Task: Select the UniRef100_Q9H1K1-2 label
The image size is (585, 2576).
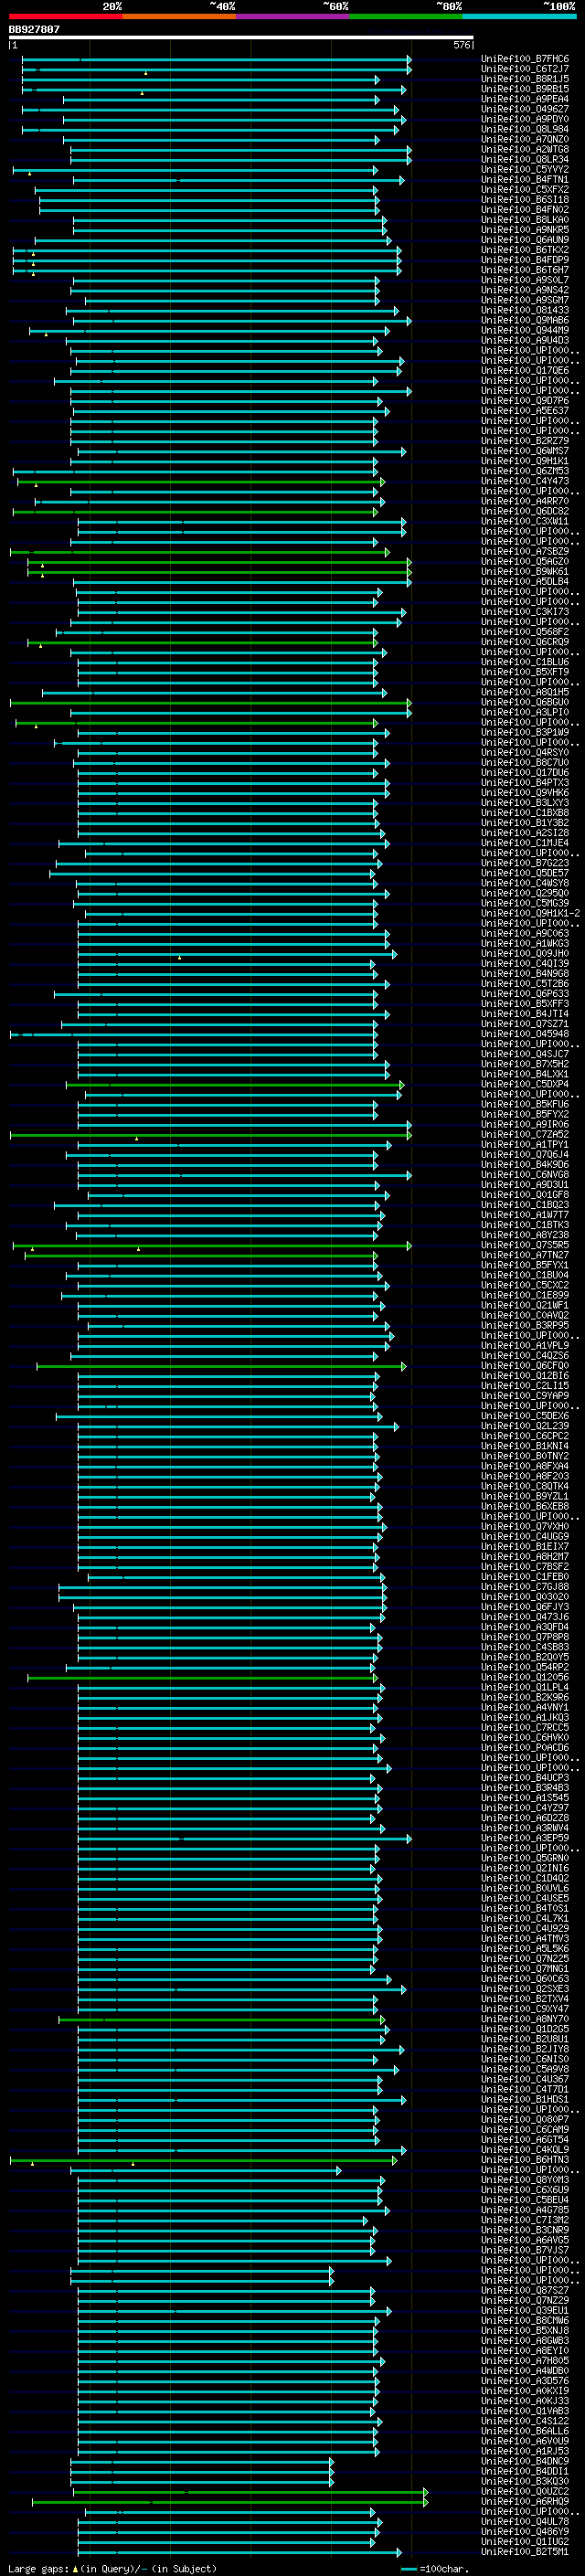Action: tap(530, 913)
